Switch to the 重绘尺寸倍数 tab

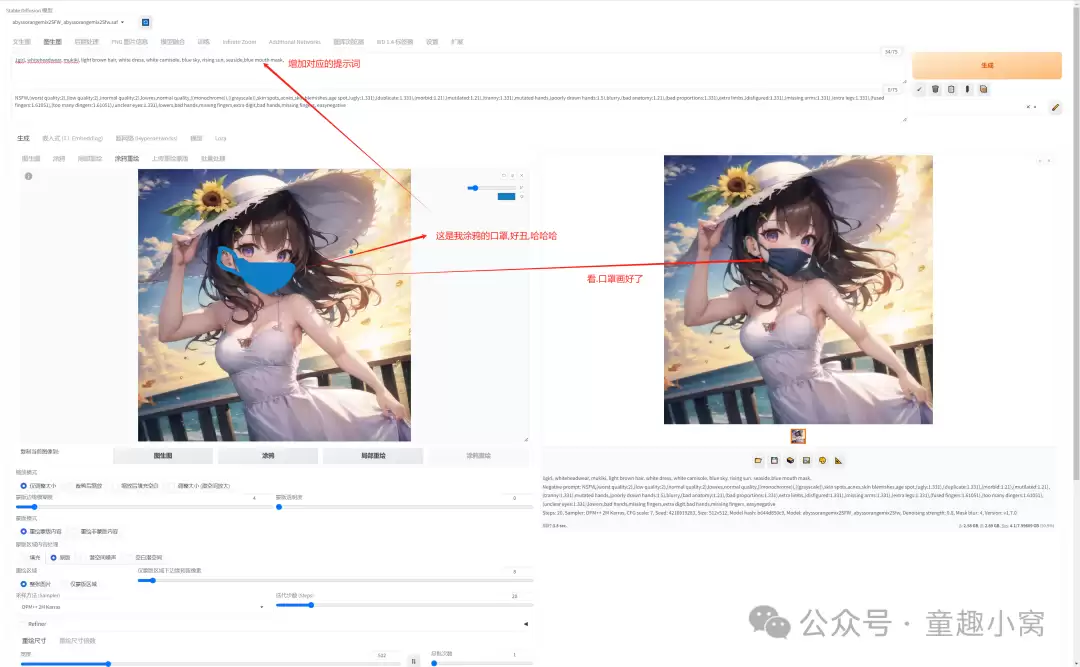[x=77, y=641]
